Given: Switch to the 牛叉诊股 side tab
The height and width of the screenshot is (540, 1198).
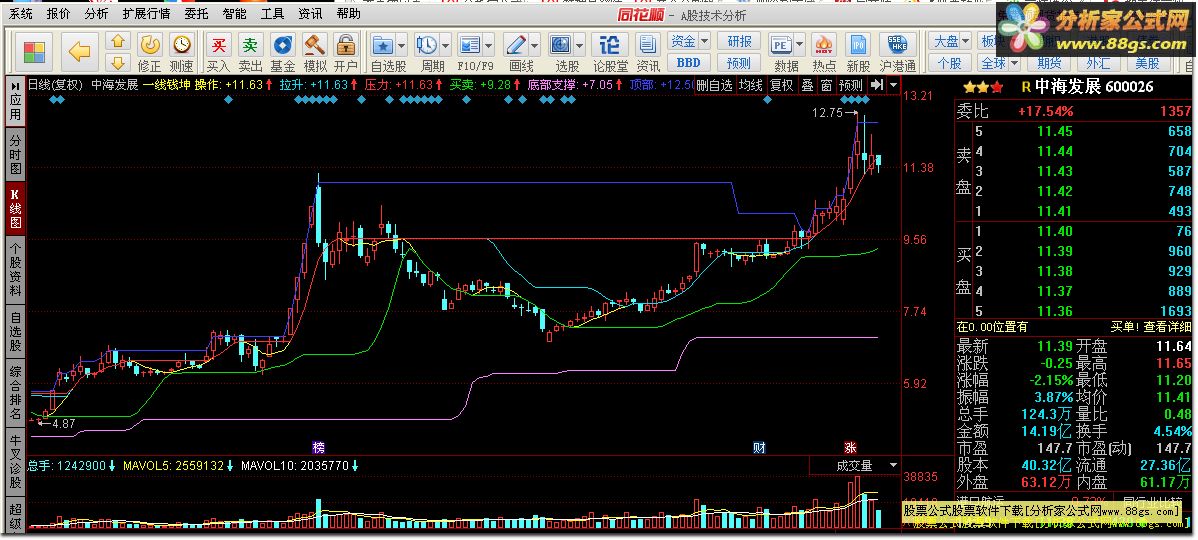Looking at the screenshot, I should 15,461.
